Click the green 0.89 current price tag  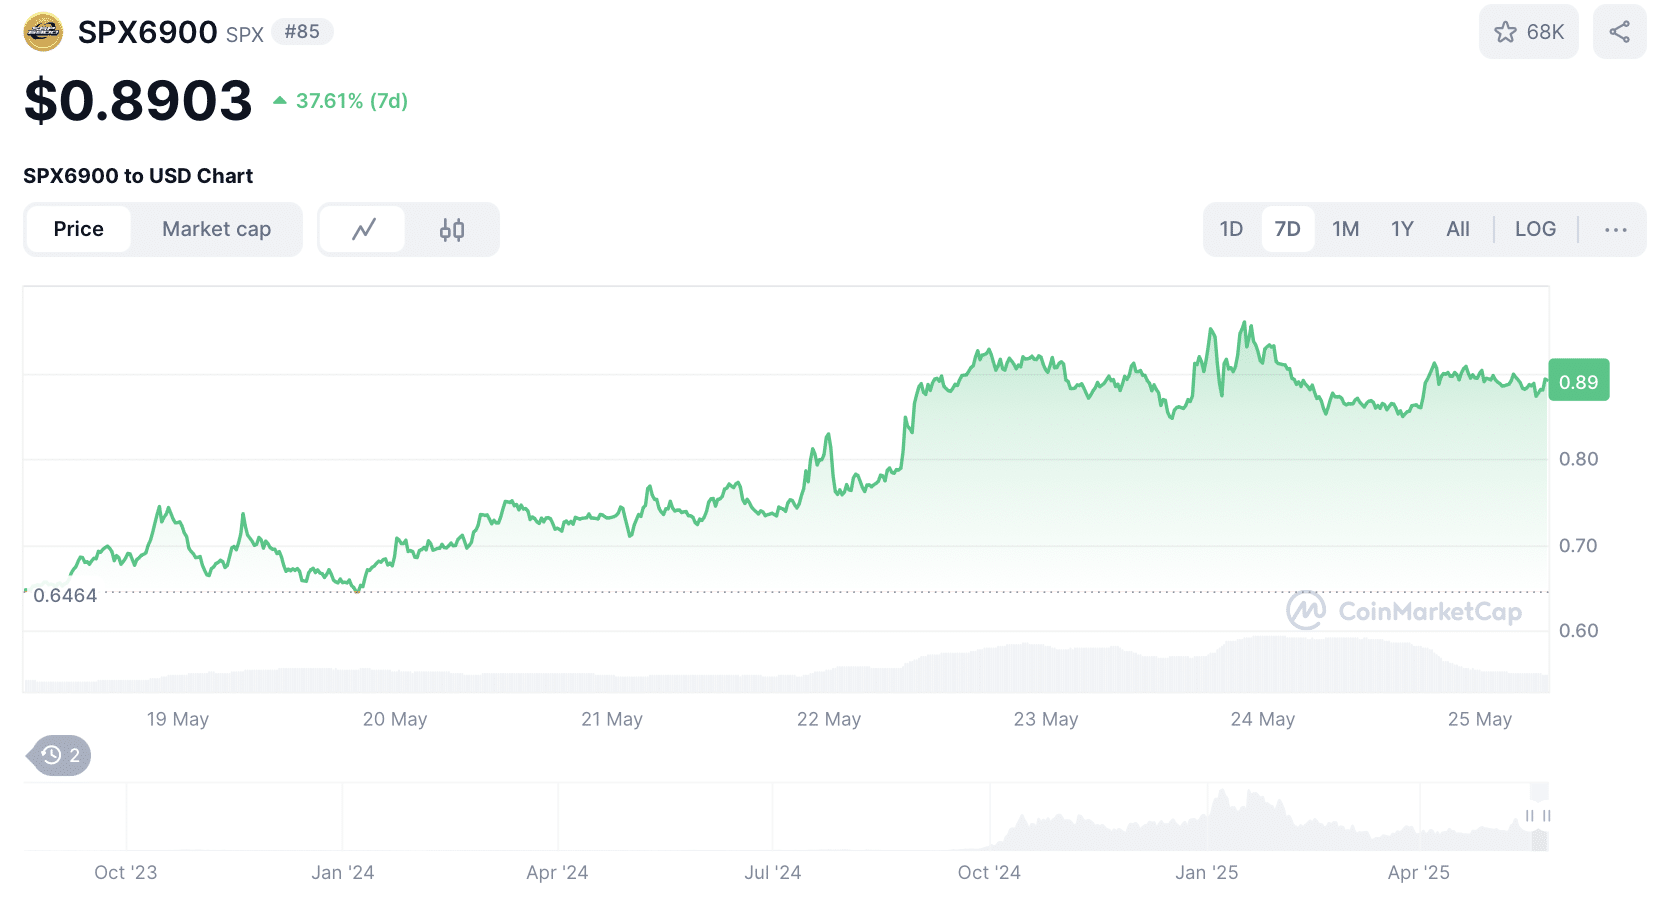1578,381
